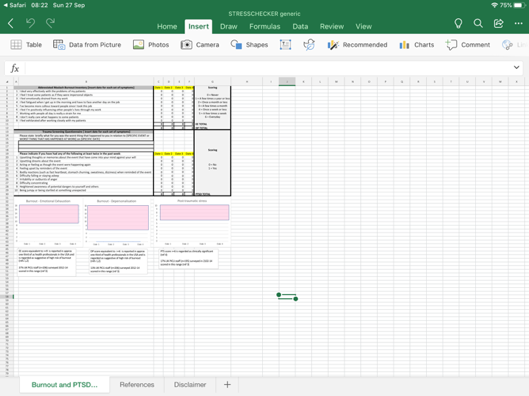Insert a text box

[285, 45]
